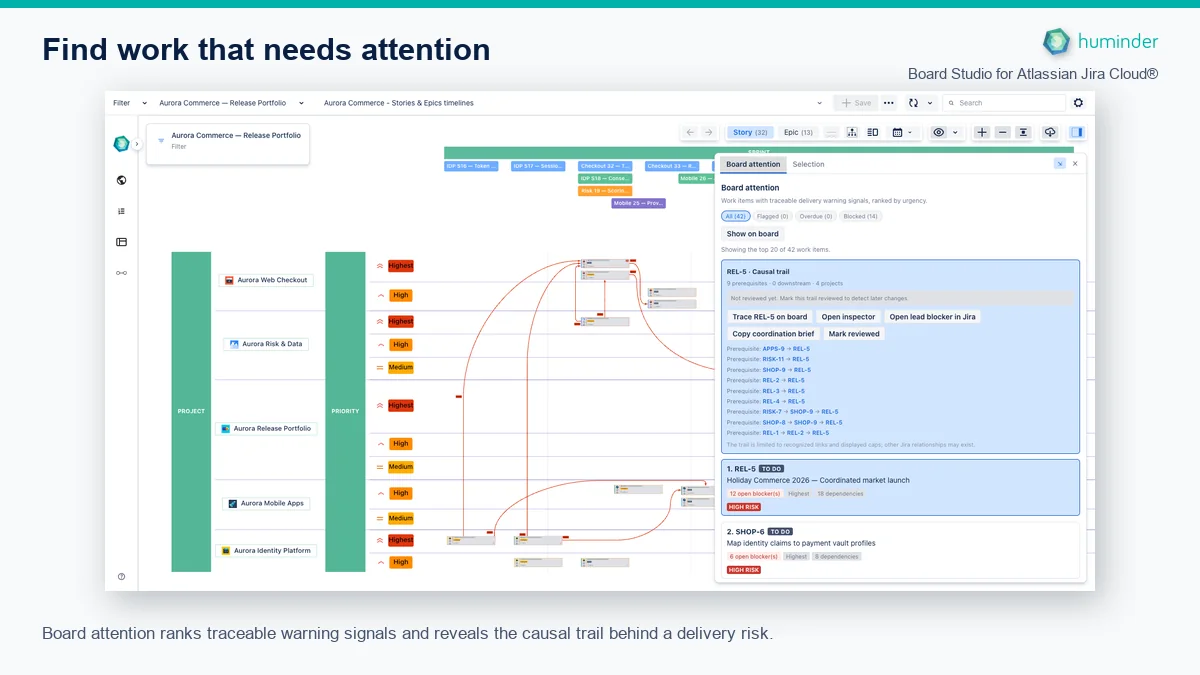Viewport: 1200px width, 675px height.
Task: Open the calendar dropdown arrow
Action: coord(910,132)
